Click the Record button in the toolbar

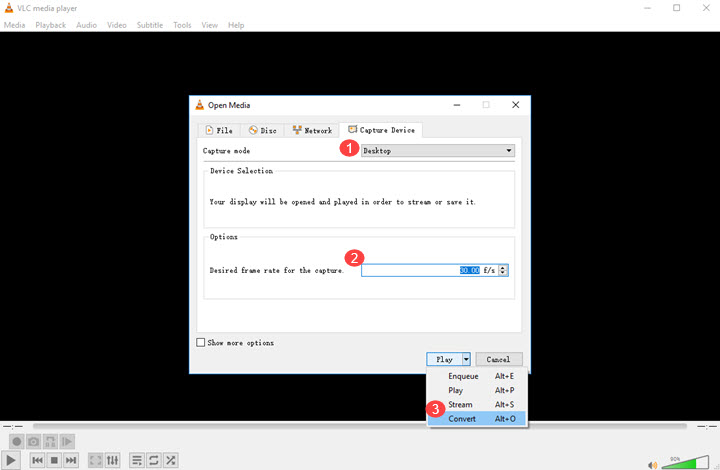[x=17, y=442]
